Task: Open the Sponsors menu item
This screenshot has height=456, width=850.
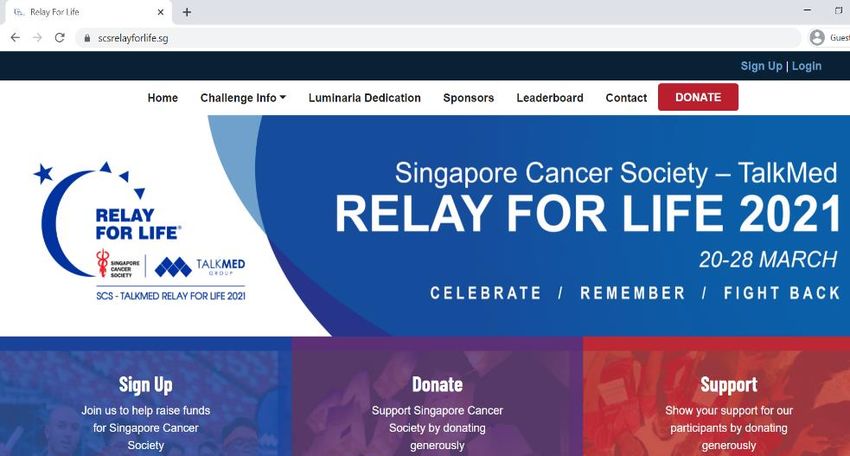Action: click(x=468, y=98)
